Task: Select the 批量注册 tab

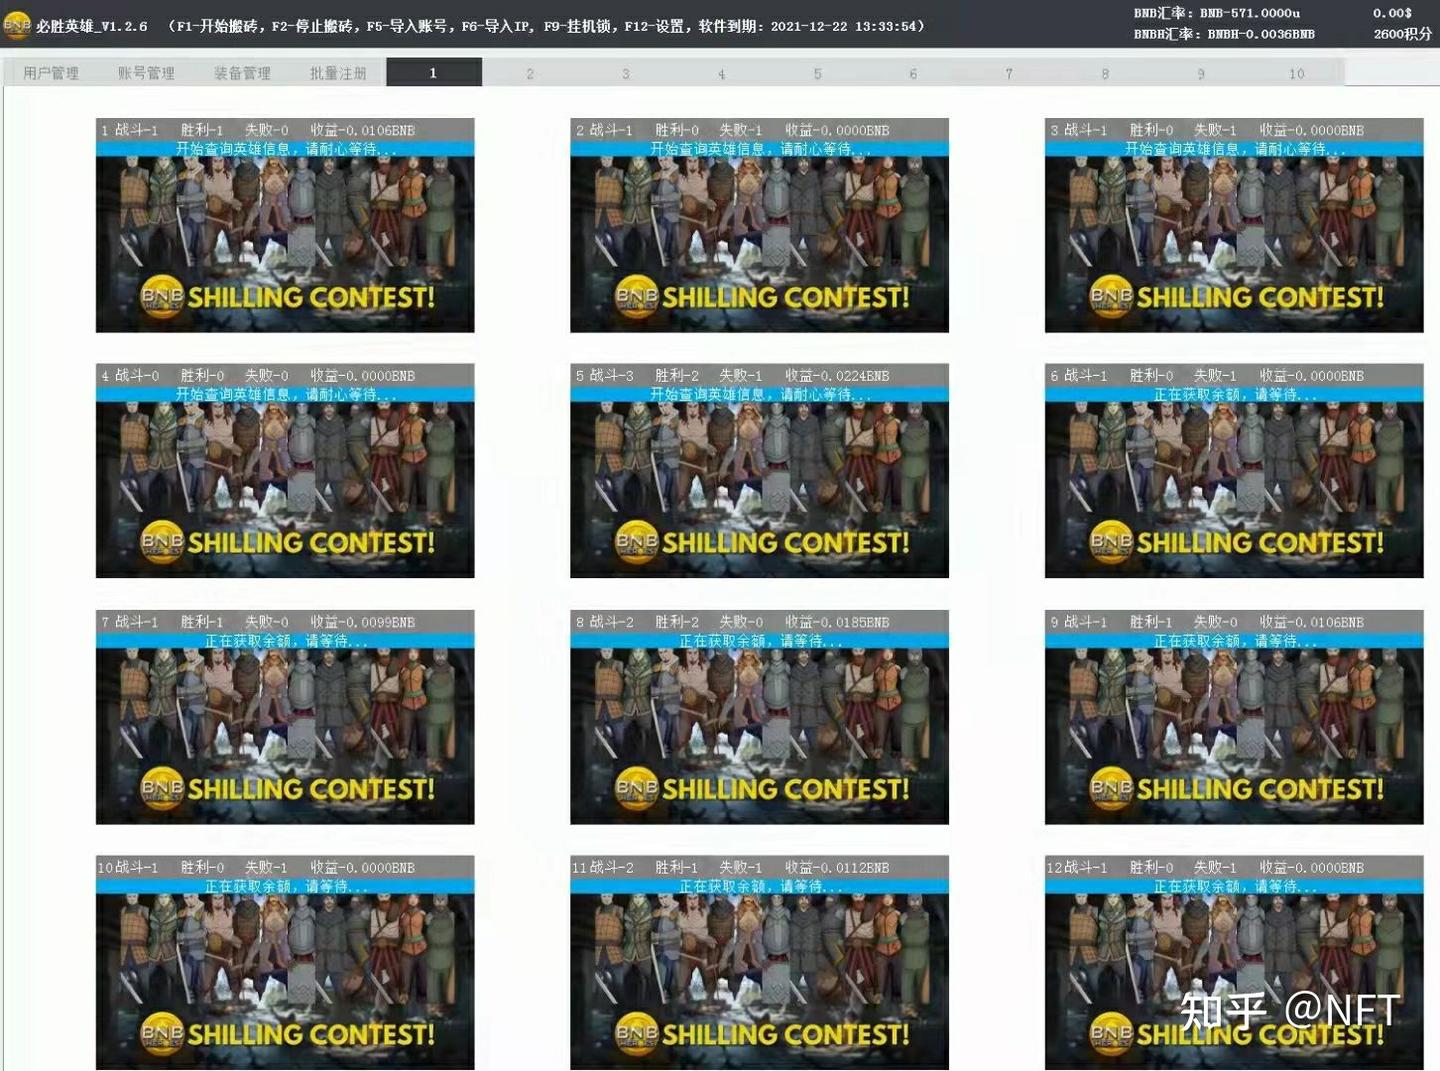Action: tap(338, 73)
